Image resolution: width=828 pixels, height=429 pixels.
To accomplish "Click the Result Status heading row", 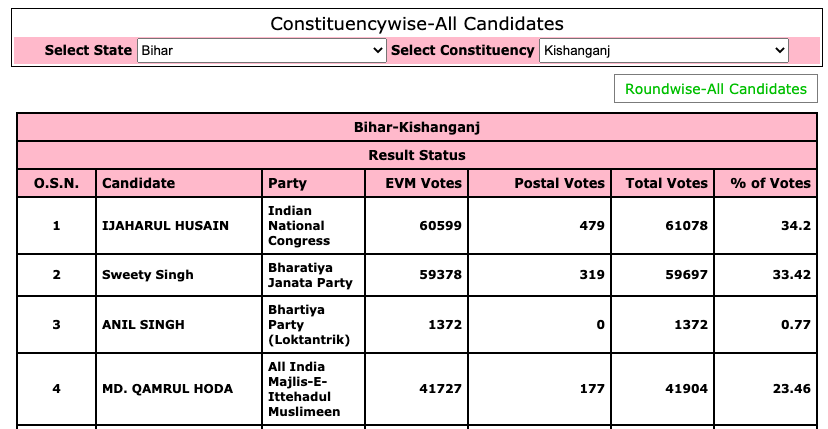I will [x=417, y=155].
